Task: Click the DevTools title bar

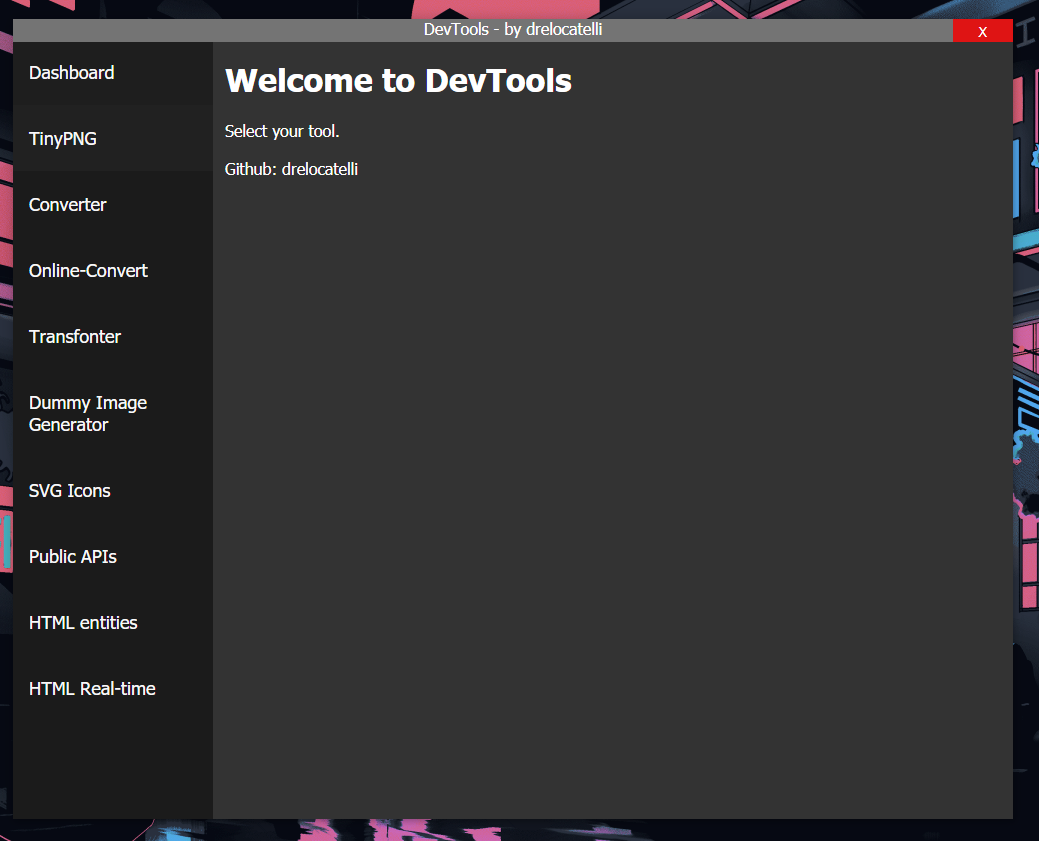Action: coord(510,30)
